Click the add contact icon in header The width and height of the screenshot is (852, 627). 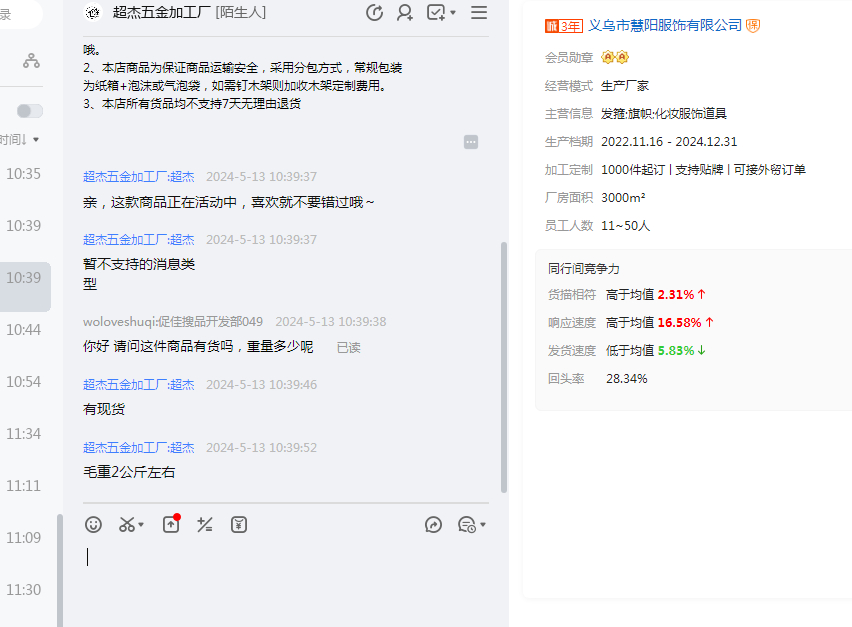pos(405,13)
